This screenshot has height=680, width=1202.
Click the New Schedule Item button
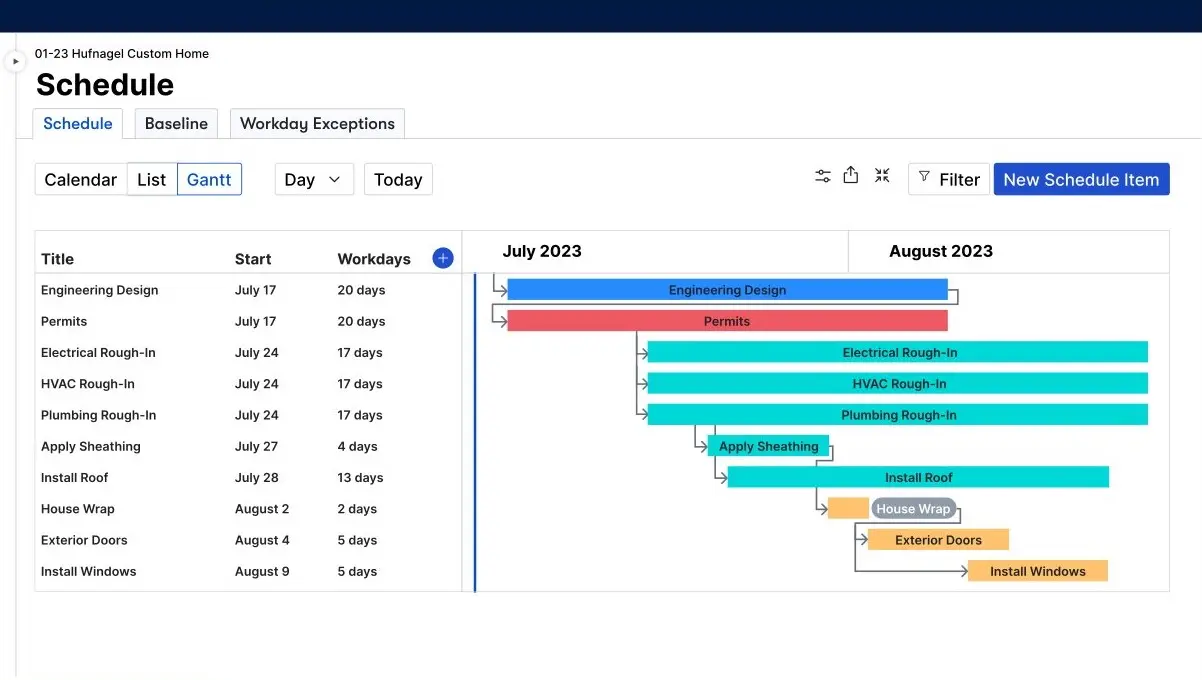click(1081, 179)
